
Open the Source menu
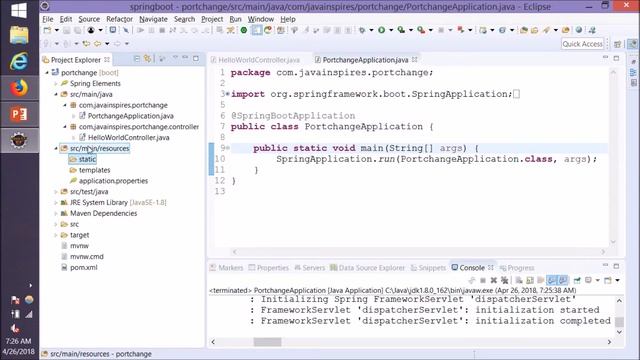[x=89, y=19]
